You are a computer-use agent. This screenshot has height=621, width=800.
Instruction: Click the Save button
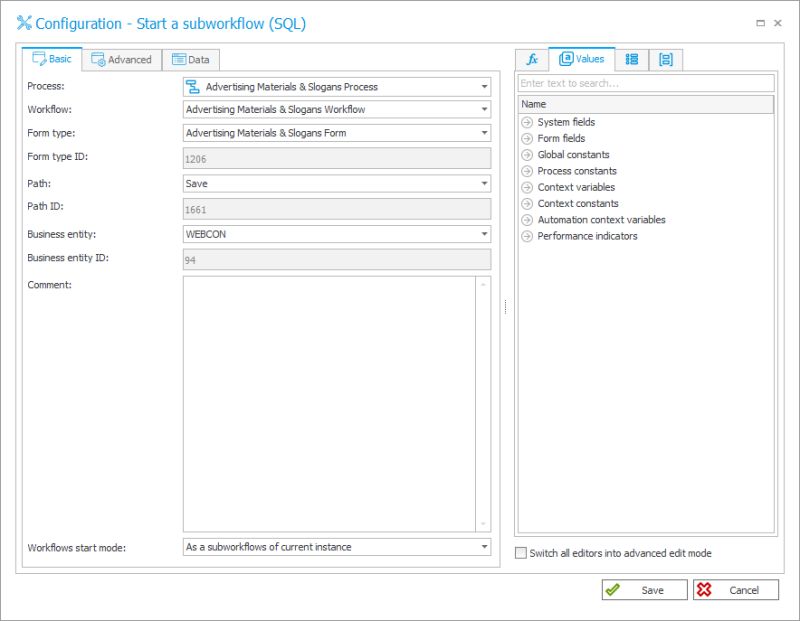645,589
